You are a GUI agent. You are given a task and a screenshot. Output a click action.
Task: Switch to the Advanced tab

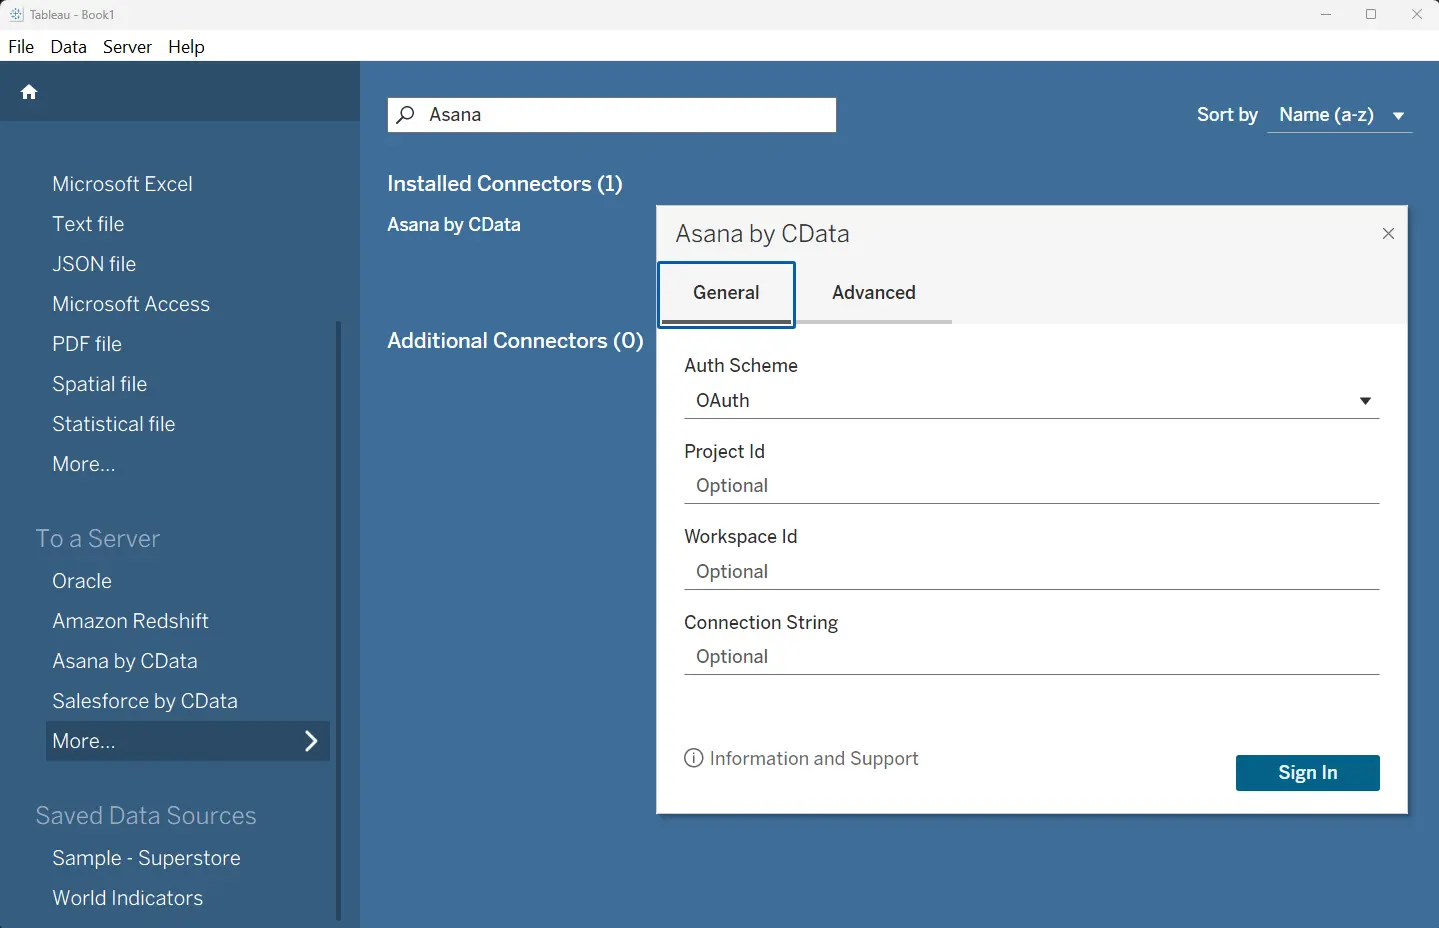(x=873, y=292)
